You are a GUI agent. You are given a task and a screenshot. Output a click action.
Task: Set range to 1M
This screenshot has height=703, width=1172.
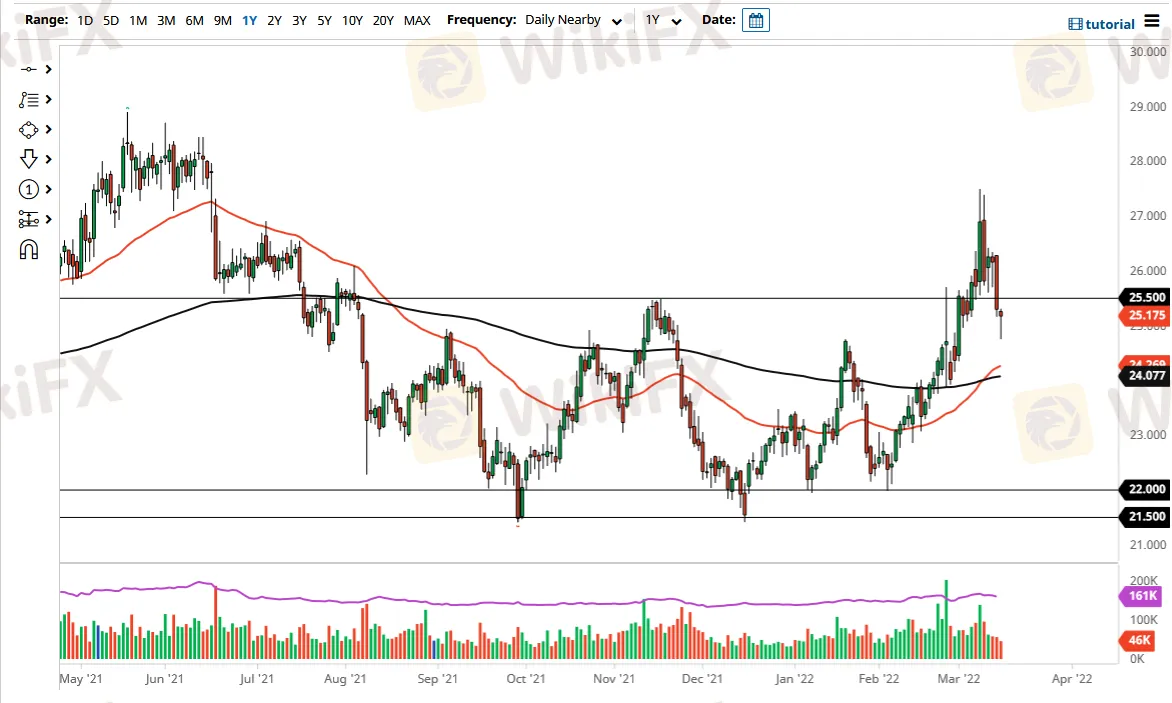point(138,20)
